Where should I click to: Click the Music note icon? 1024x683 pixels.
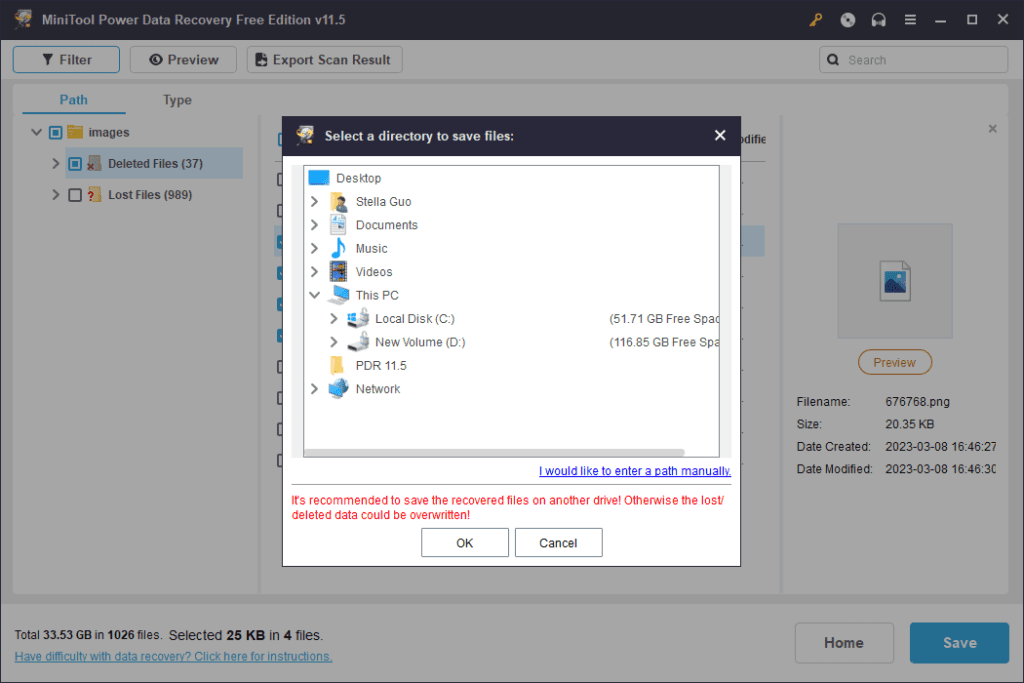point(338,248)
